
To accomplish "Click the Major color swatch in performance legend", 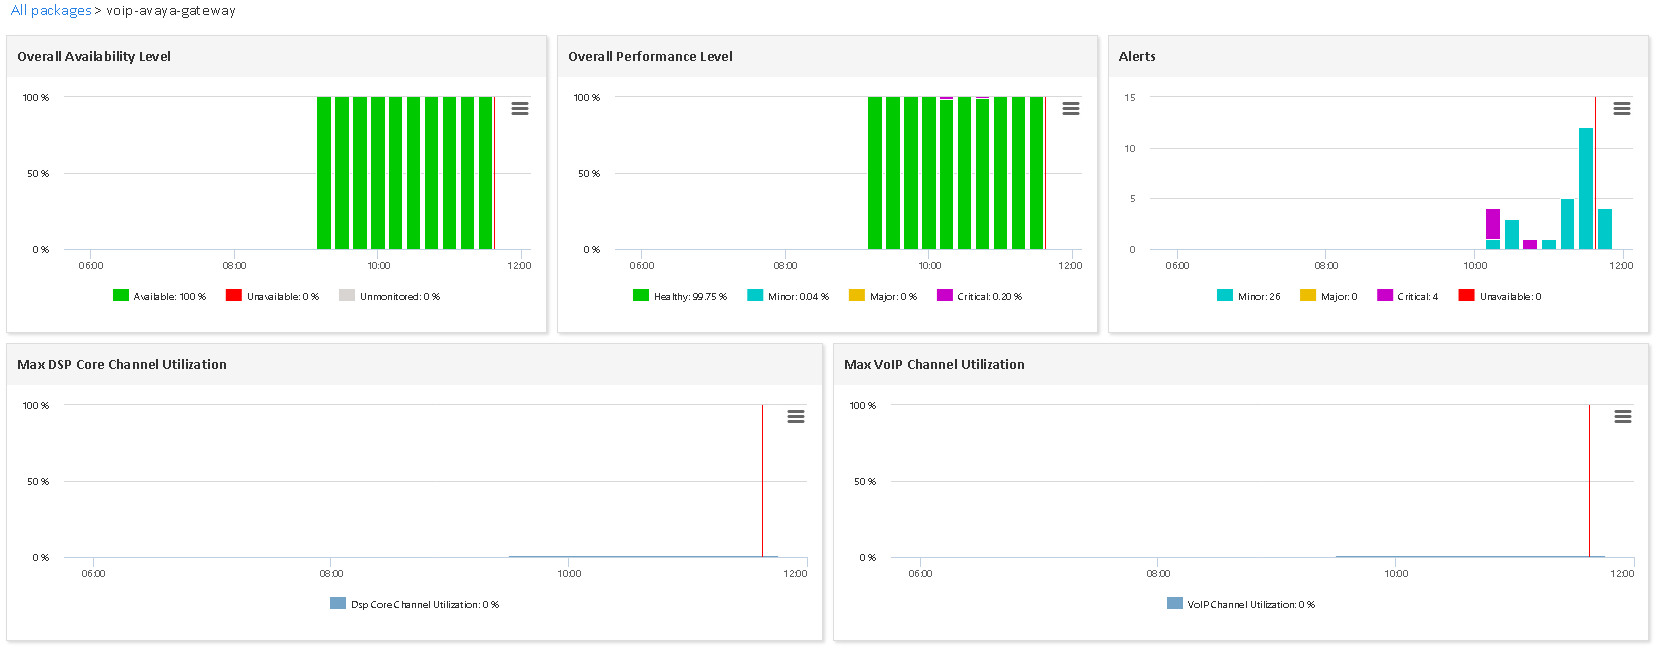I will [856, 296].
